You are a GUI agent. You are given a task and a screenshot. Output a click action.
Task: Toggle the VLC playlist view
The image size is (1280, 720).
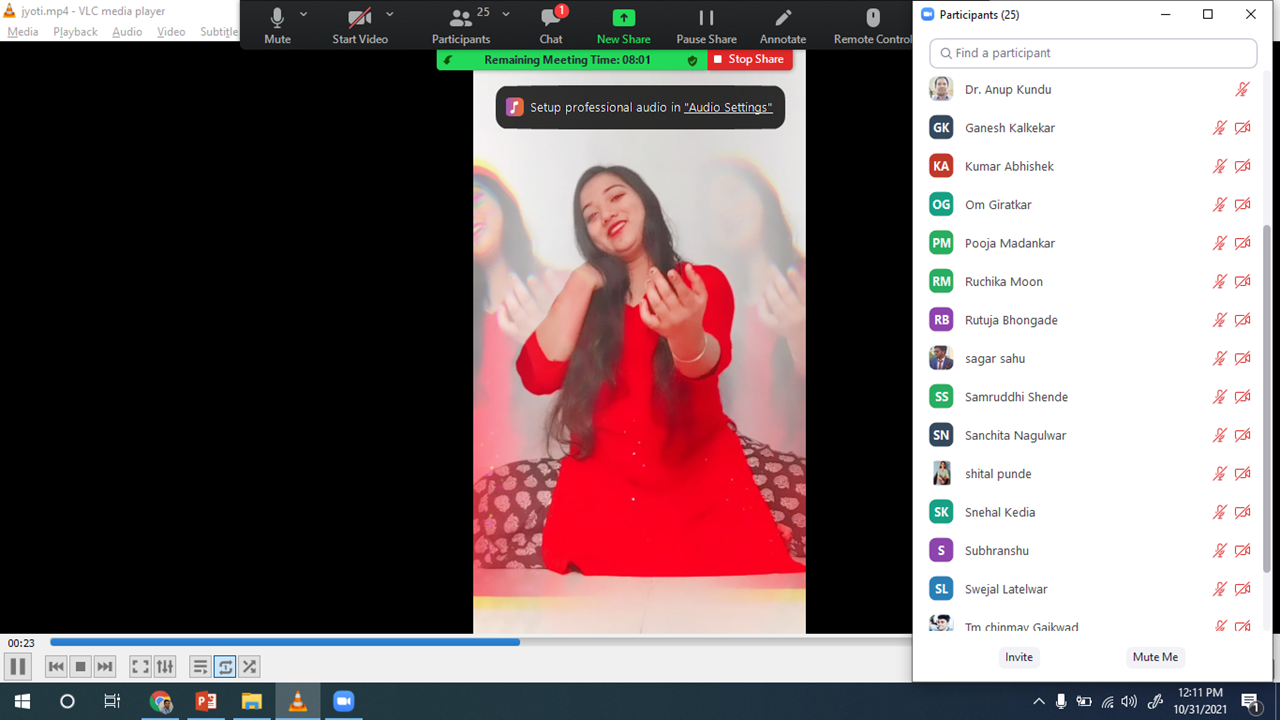(x=200, y=666)
